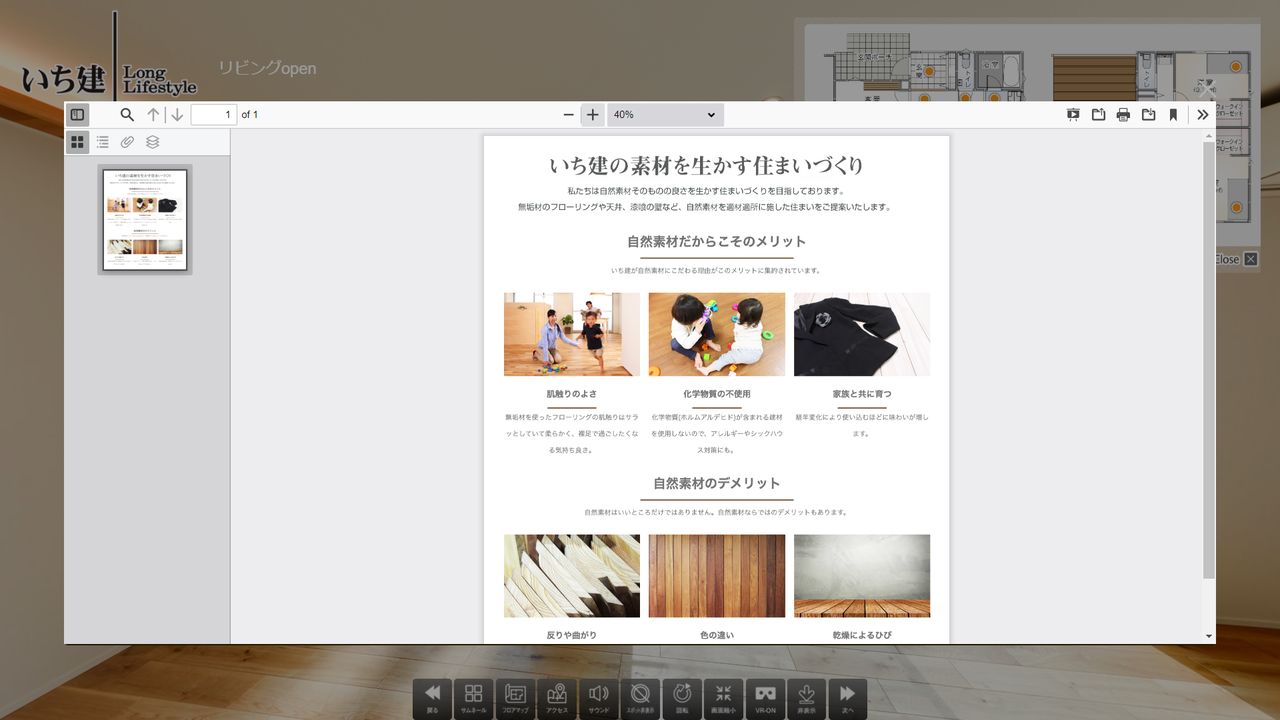This screenshot has height=720, width=1280.
Task: Open the フロアマップ floor map
Action: coord(515,698)
